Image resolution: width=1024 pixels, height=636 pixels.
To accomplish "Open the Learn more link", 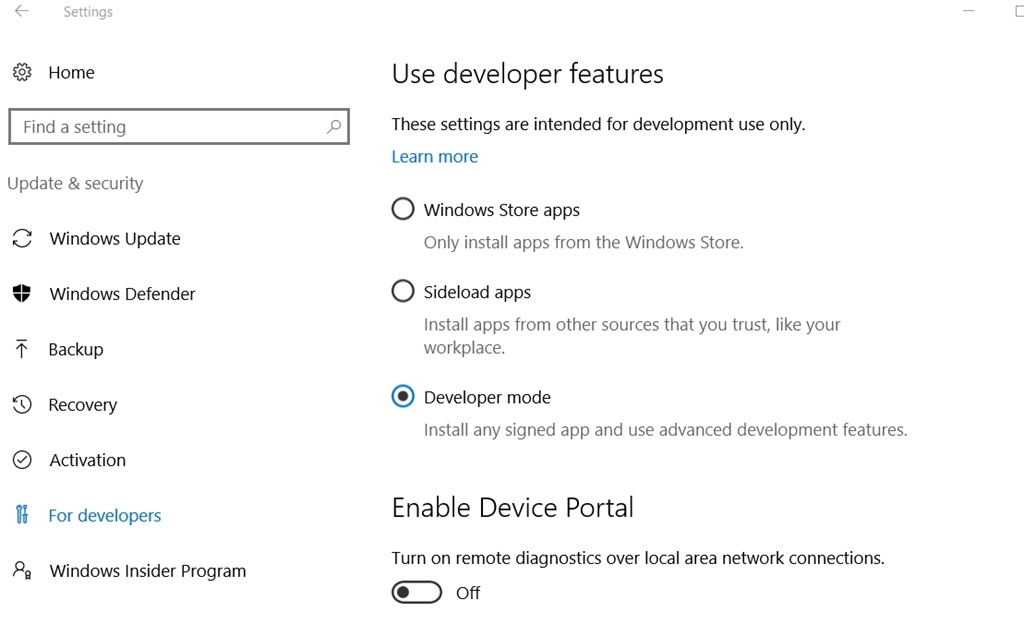I will [435, 157].
